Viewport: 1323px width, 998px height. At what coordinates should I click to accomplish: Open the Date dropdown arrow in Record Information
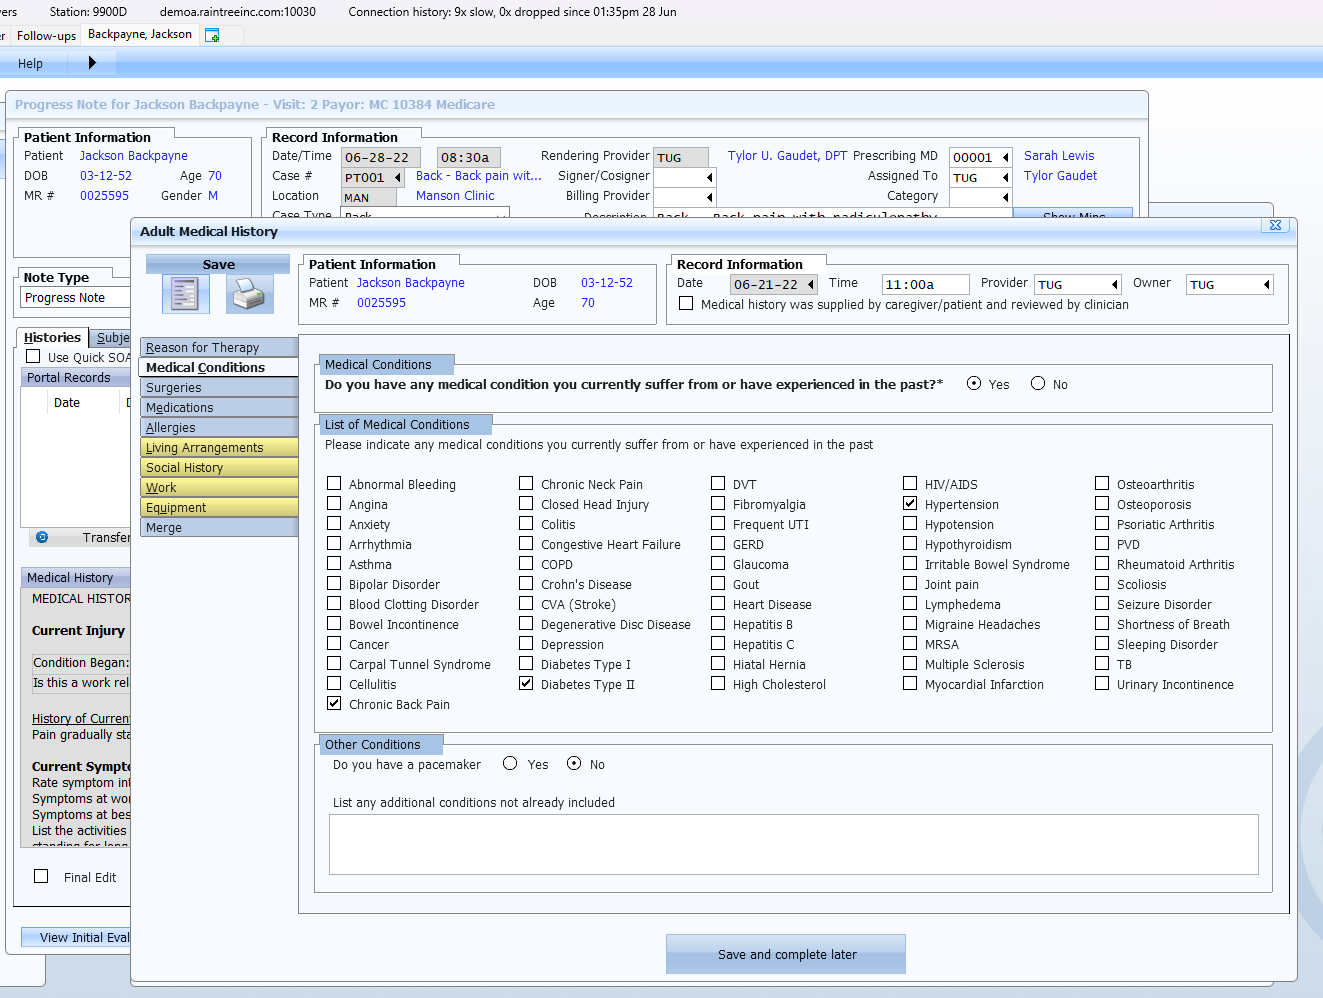811,284
